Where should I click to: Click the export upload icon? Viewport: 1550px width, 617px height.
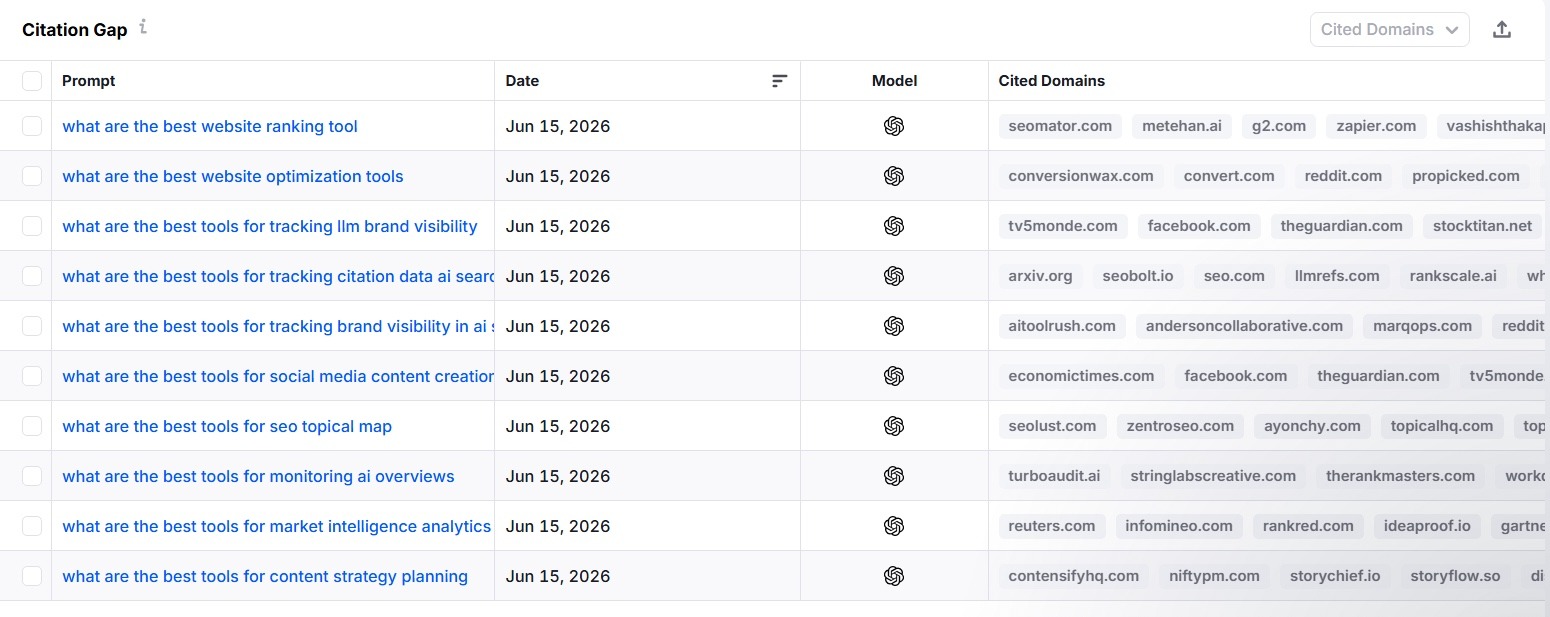[1501, 30]
